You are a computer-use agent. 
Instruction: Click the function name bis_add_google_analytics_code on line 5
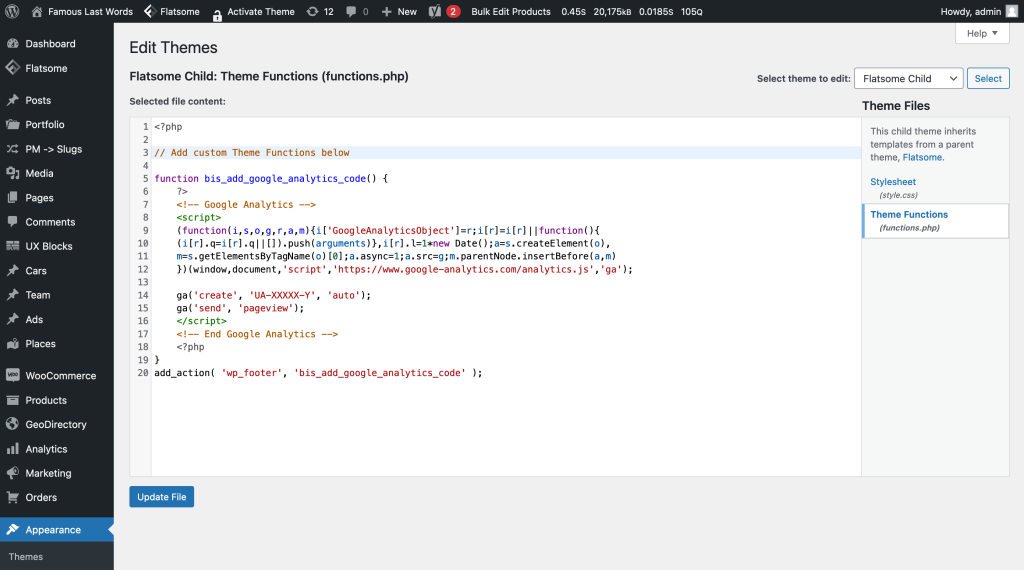pyautogui.click(x=285, y=178)
